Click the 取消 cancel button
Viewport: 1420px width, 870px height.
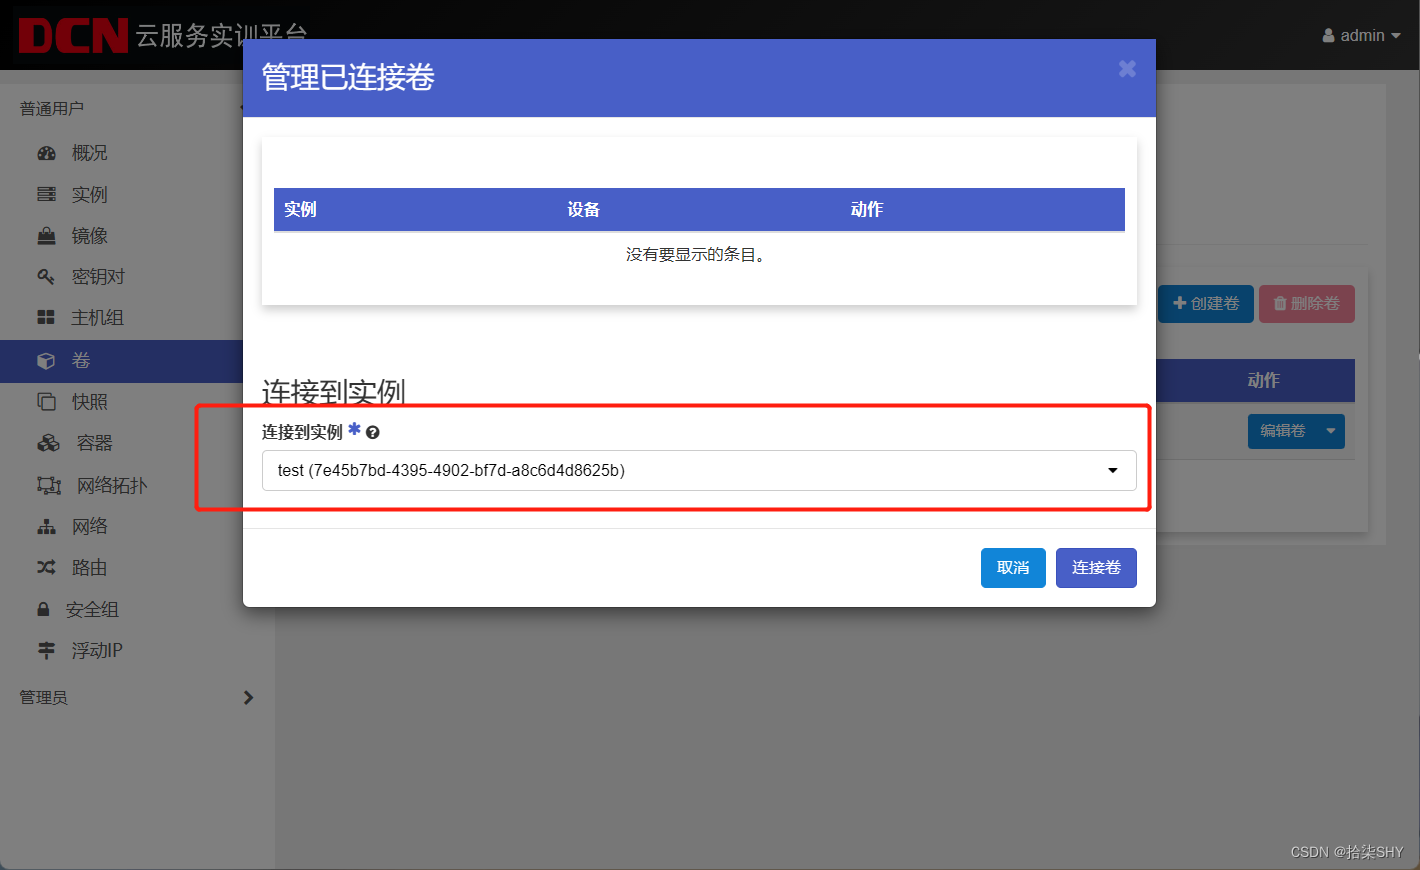[1013, 568]
